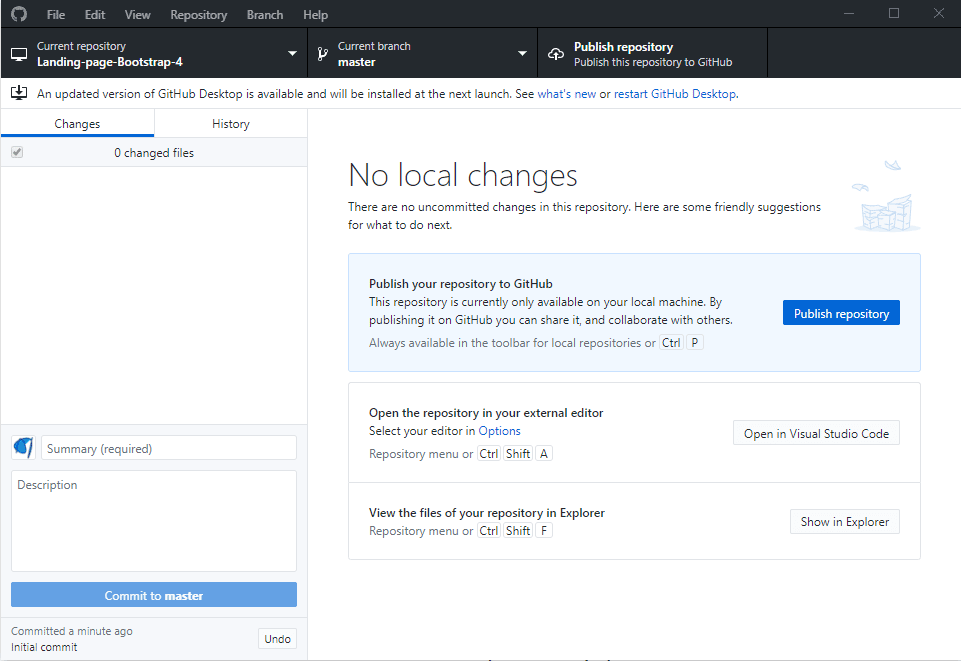961x661 pixels.
Task: Click the cloud upload icon for Publish repository
Action: 556,54
